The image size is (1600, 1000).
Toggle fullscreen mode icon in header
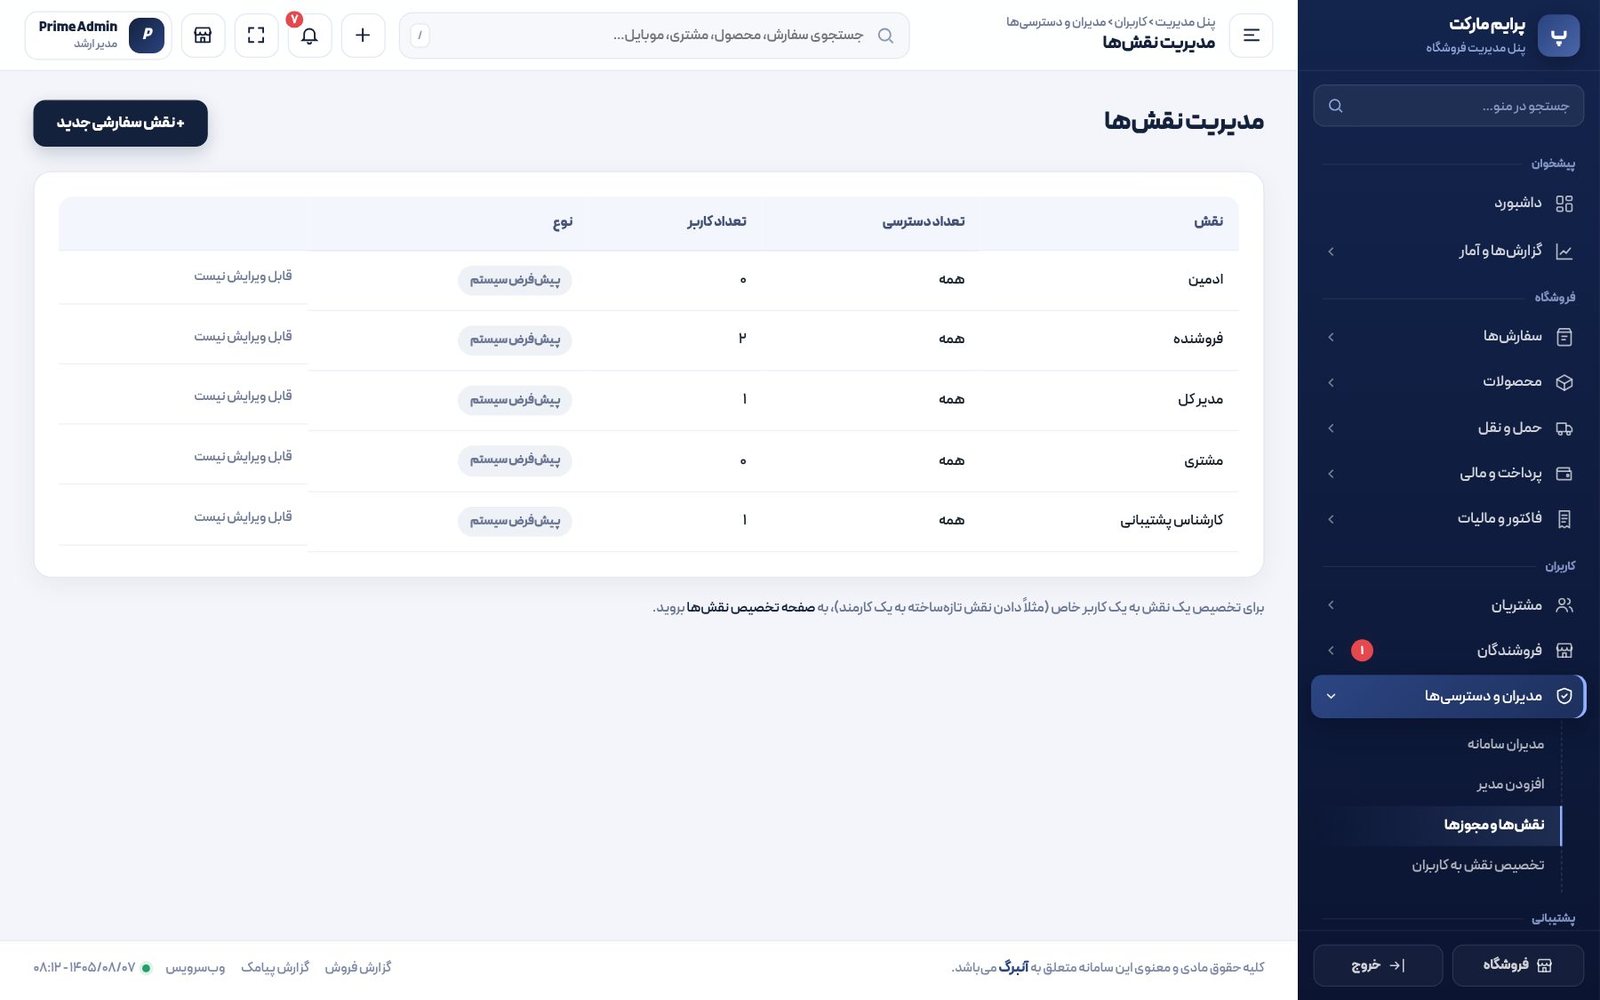click(x=256, y=35)
